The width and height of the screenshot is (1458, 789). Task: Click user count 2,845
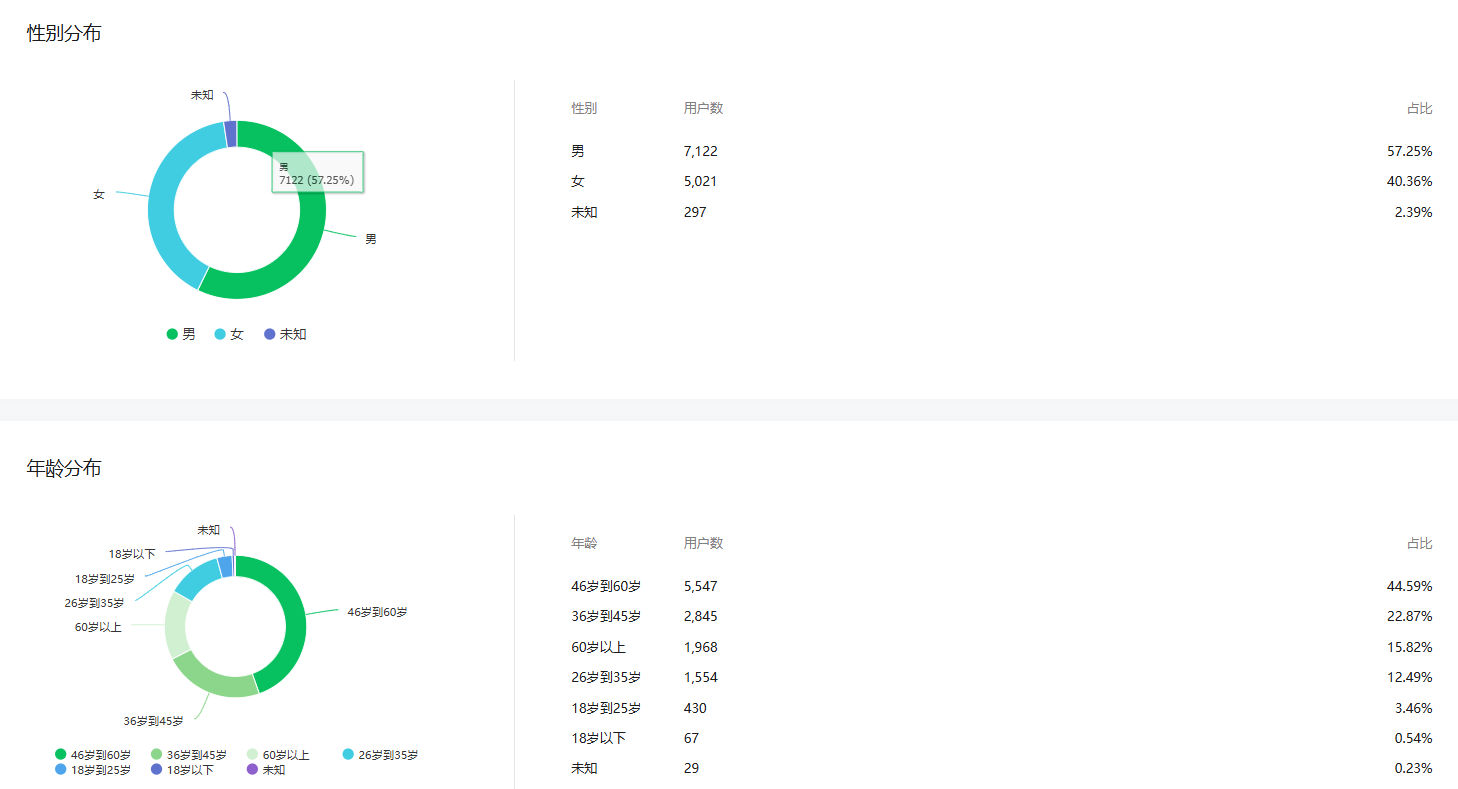click(x=701, y=616)
